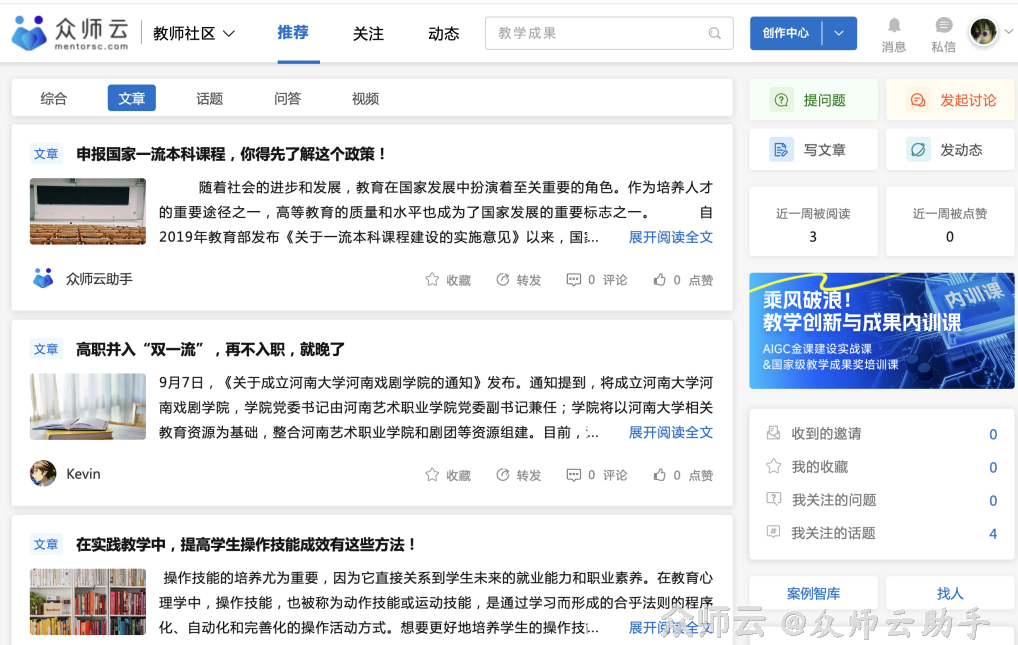Image resolution: width=1018 pixels, height=645 pixels.
Task: Click the 提问题 ask question icon
Action: 780,99
